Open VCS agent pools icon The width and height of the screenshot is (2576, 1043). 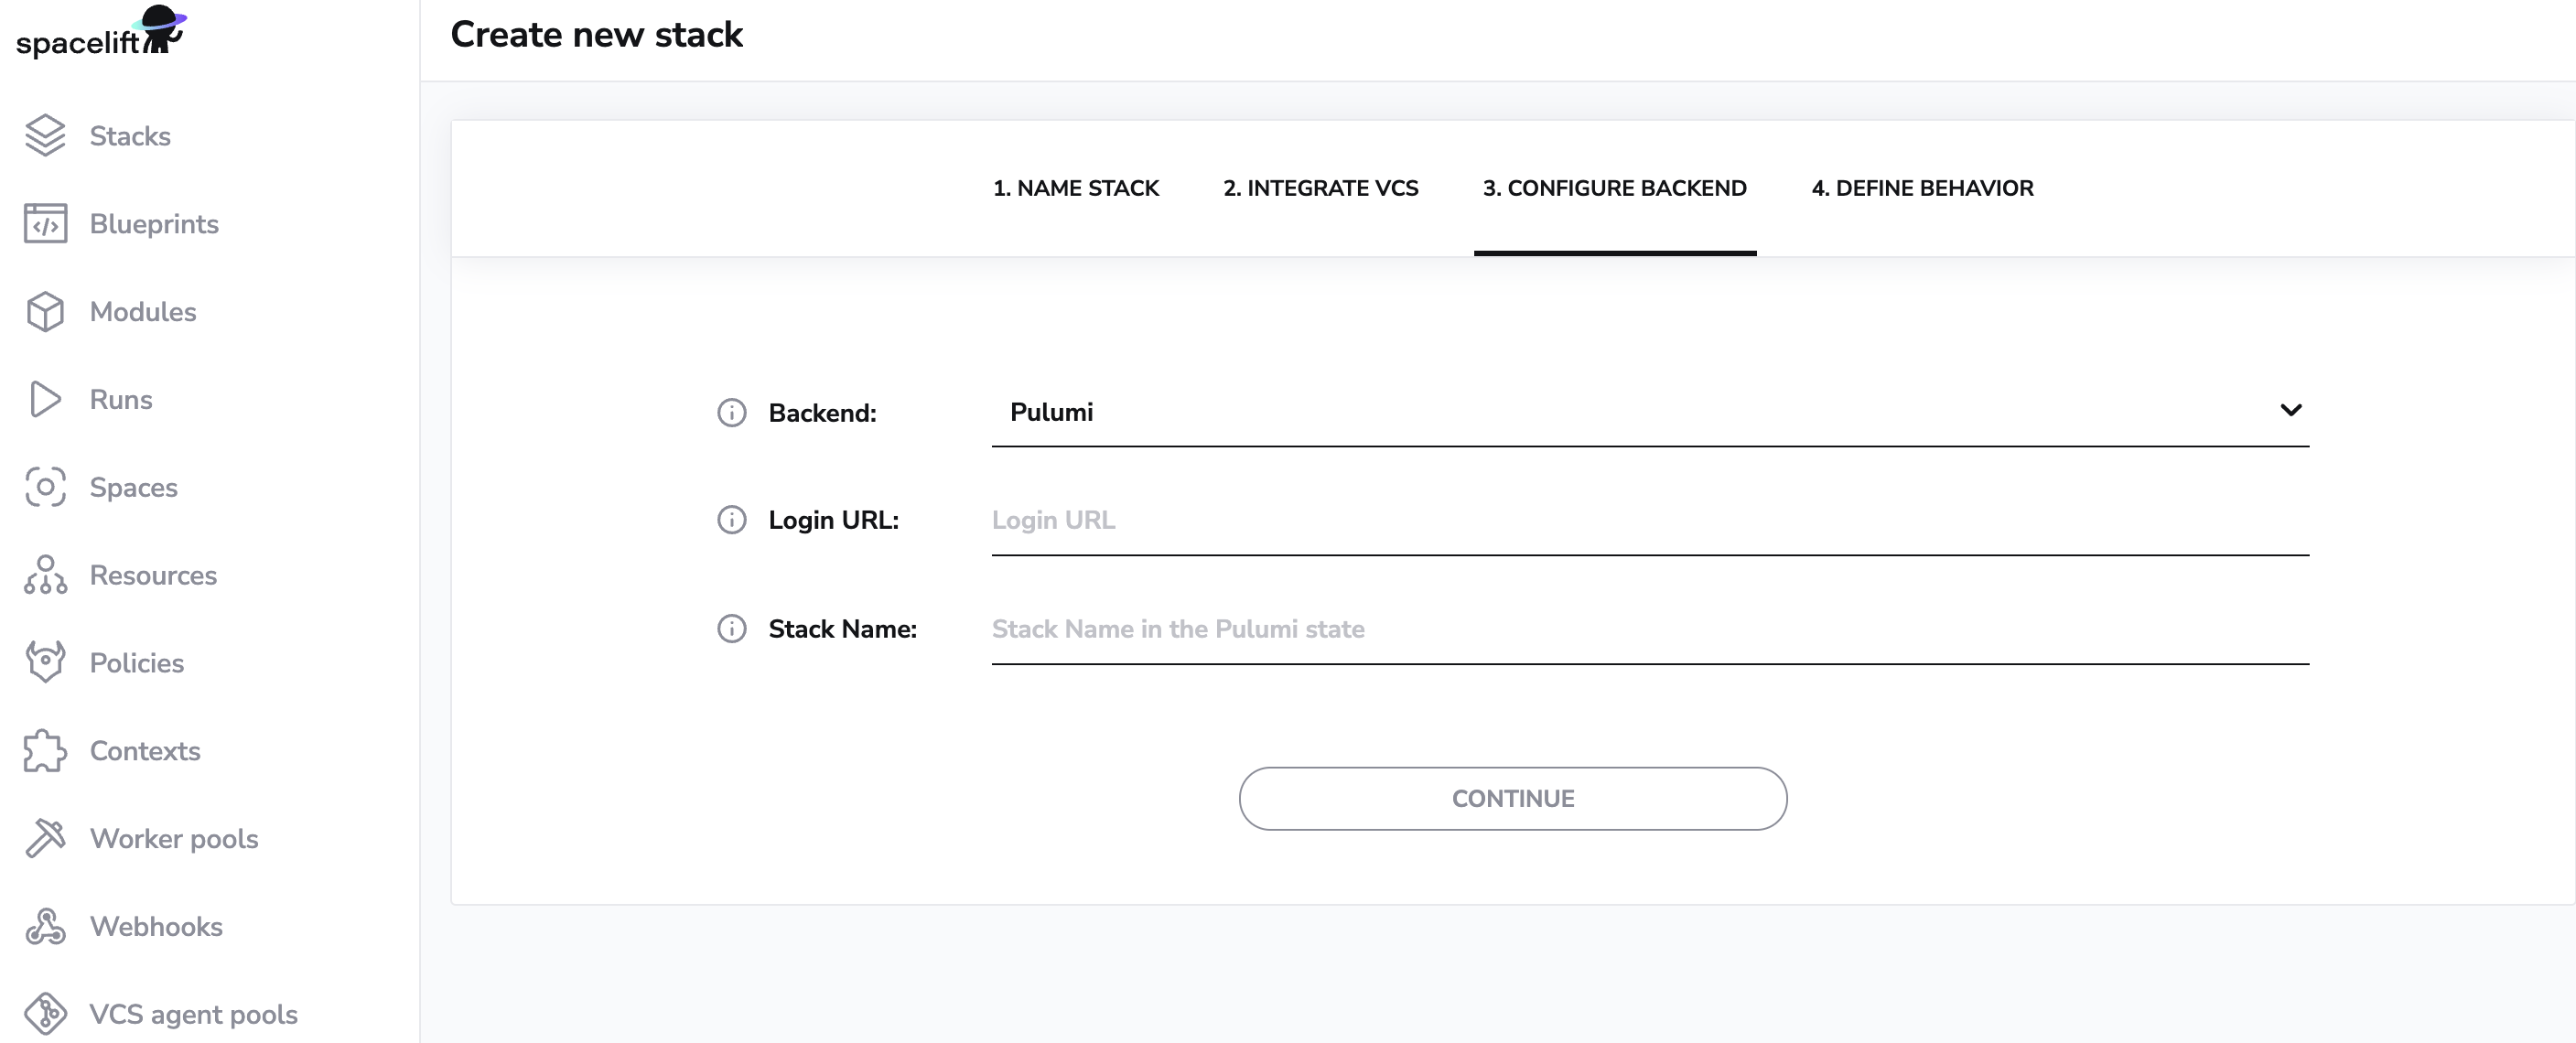point(45,1014)
